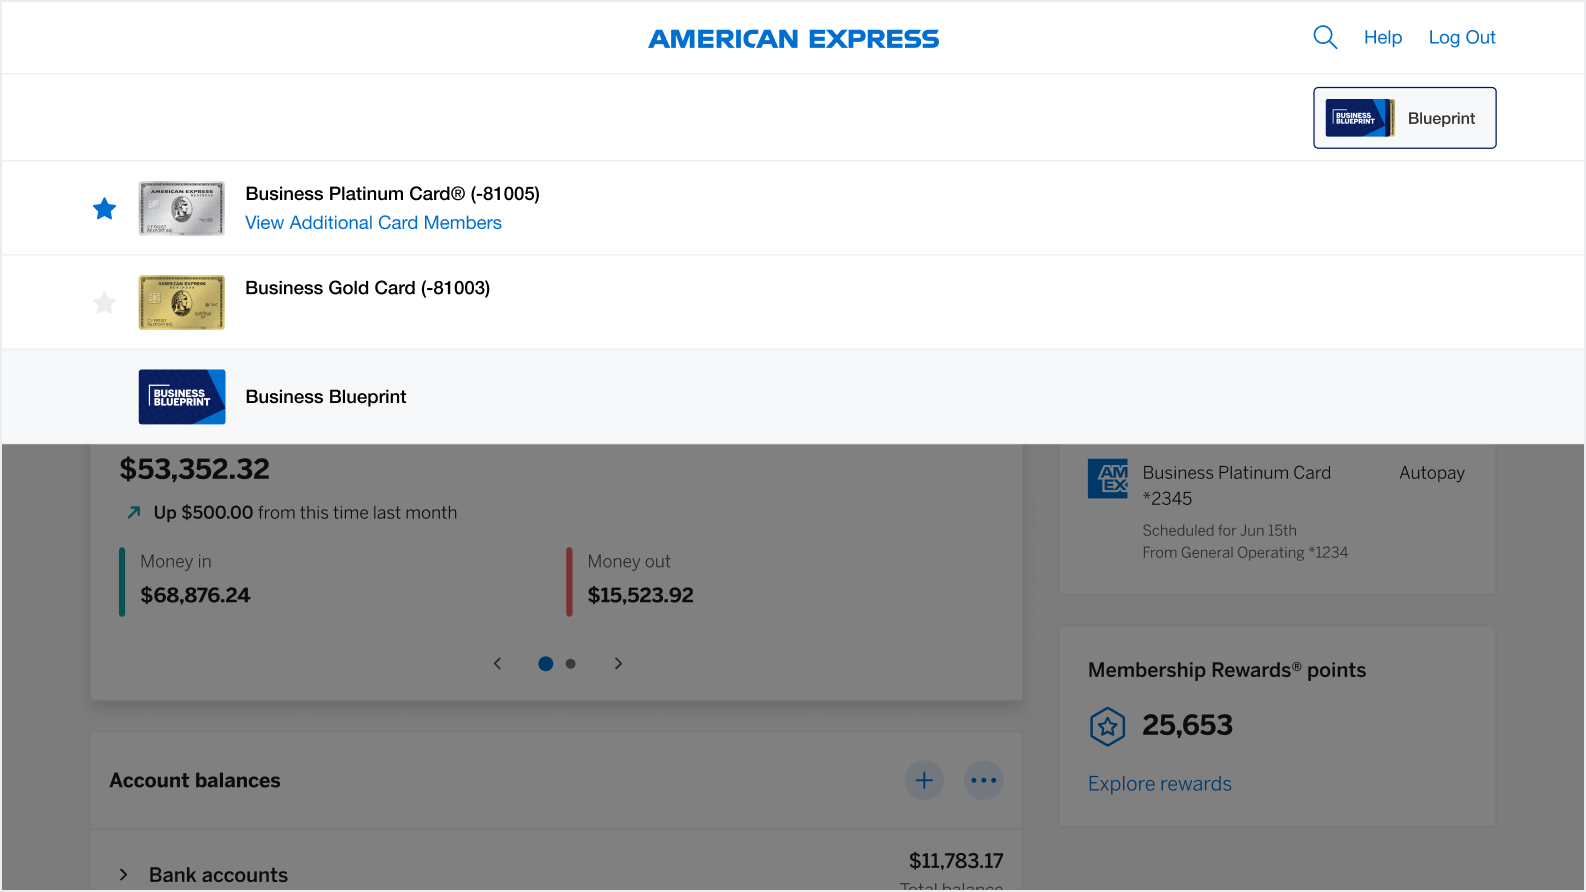Click the Membership Rewards star badge icon

(x=1107, y=726)
